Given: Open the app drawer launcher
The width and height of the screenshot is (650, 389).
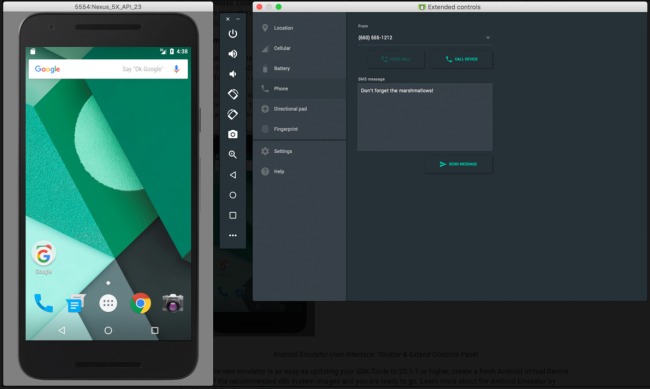Looking at the screenshot, I should tap(108, 304).
